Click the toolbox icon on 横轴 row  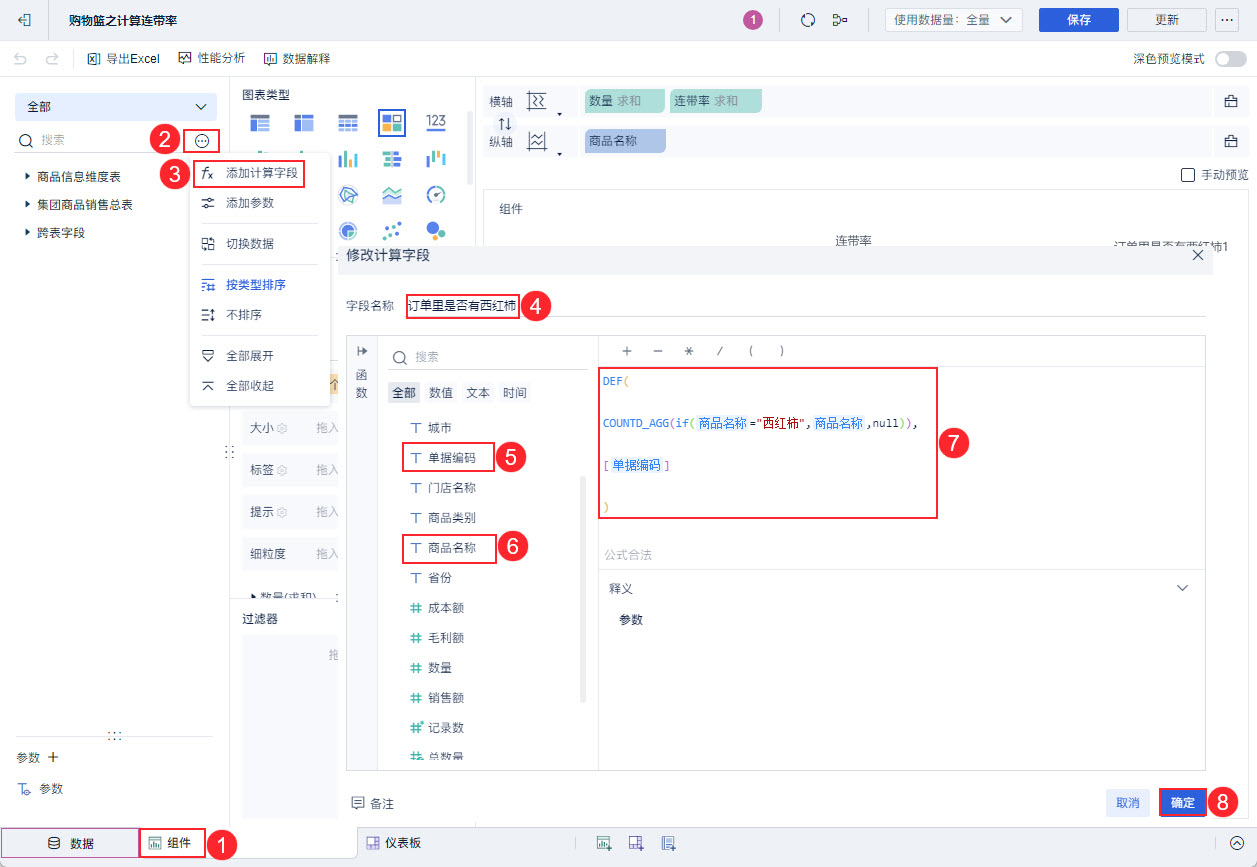coord(1231,101)
